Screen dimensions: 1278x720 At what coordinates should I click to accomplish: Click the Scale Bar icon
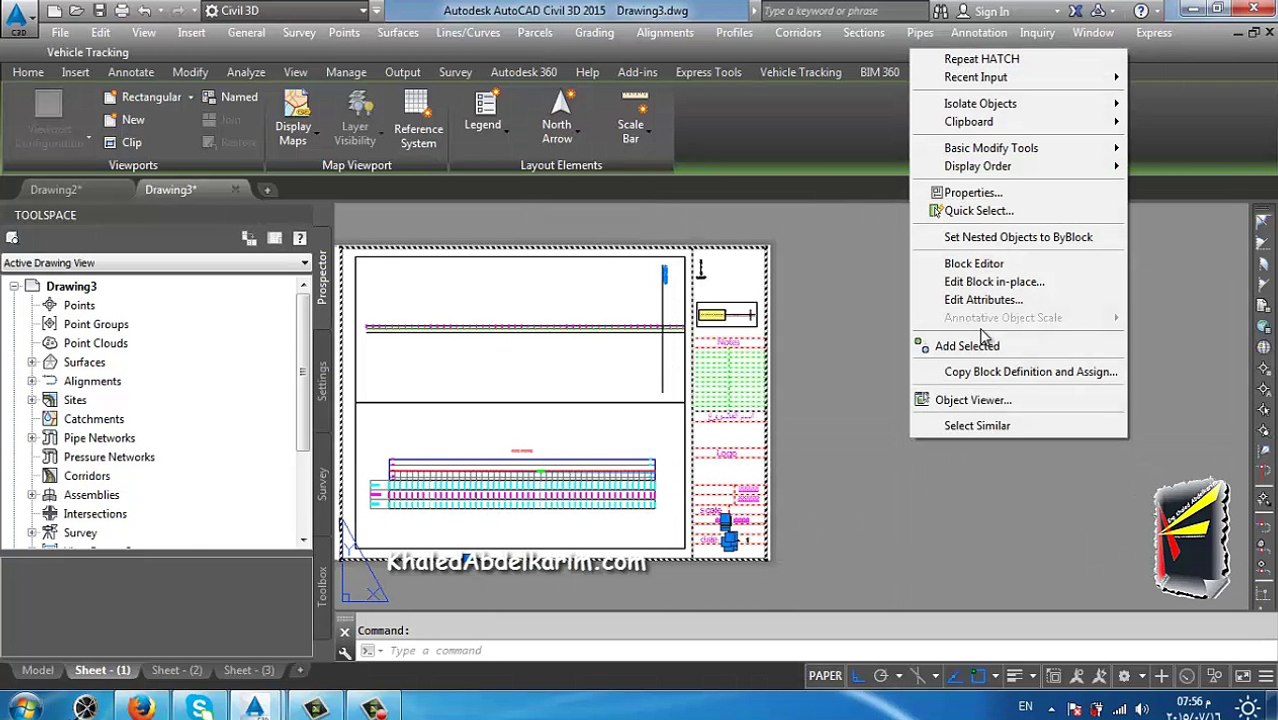(x=635, y=102)
